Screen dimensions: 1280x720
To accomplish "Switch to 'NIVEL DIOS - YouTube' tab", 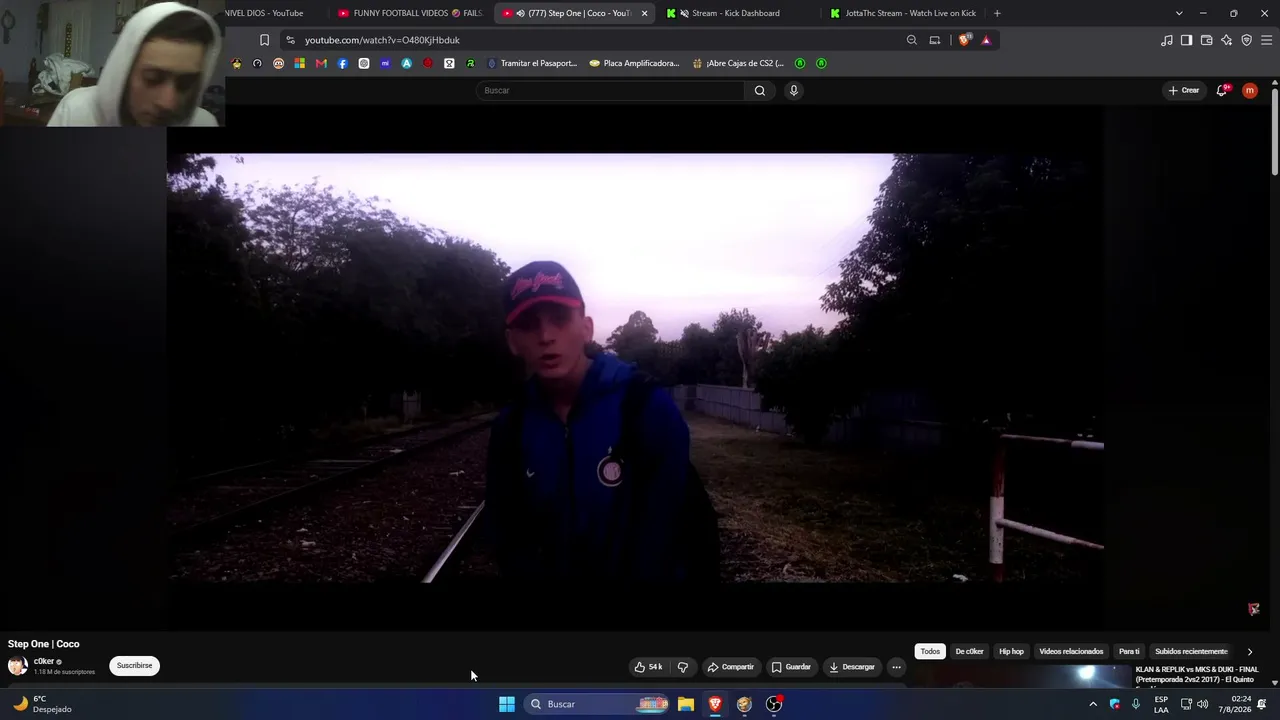I will (262, 13).
